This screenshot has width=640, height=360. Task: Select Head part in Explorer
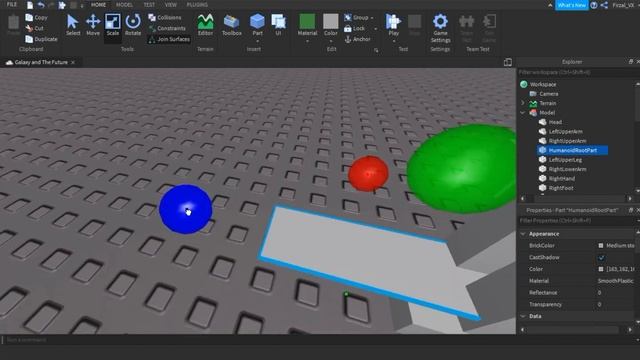[x=555, y=122]
